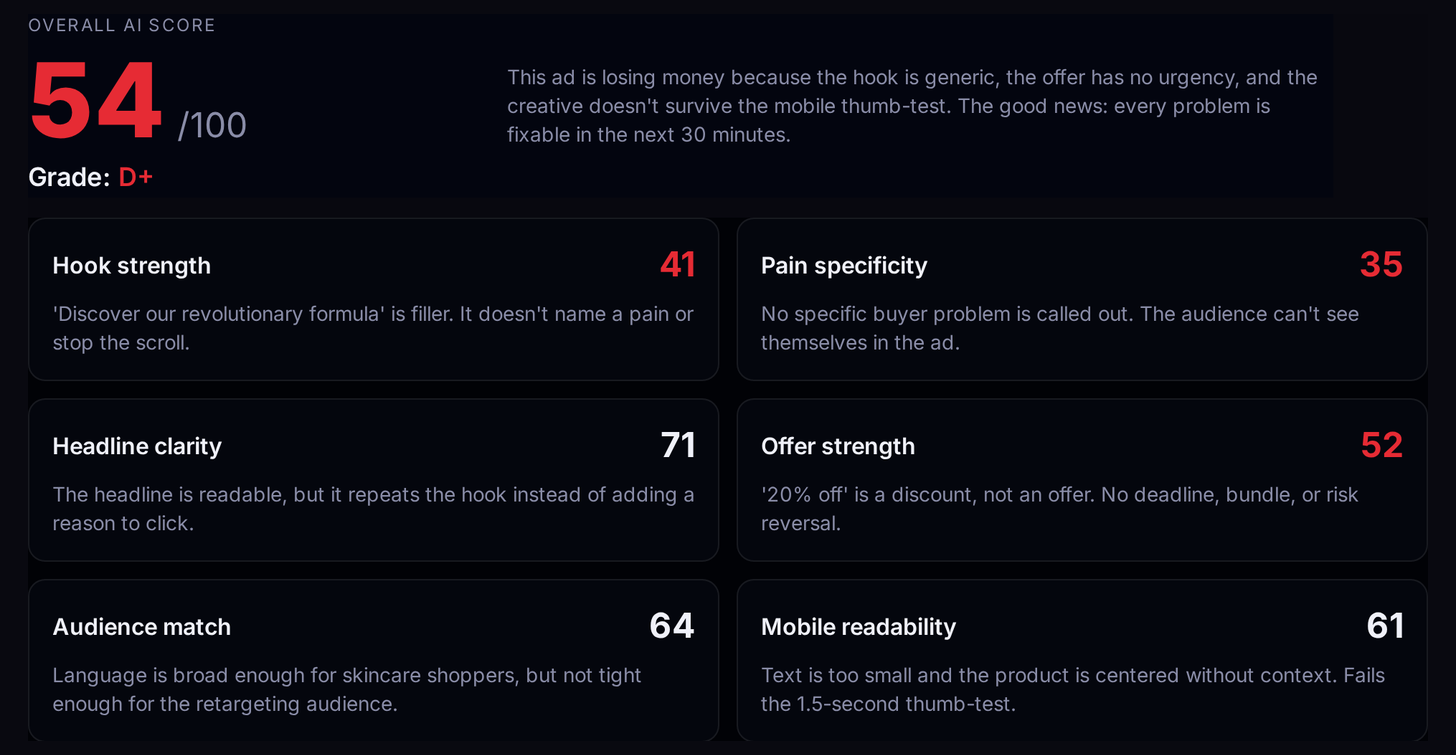Click the 'revolutionary formula' hook description
Image resolution: width=1456 pixels, height=755 pixels.
point(373,328)
